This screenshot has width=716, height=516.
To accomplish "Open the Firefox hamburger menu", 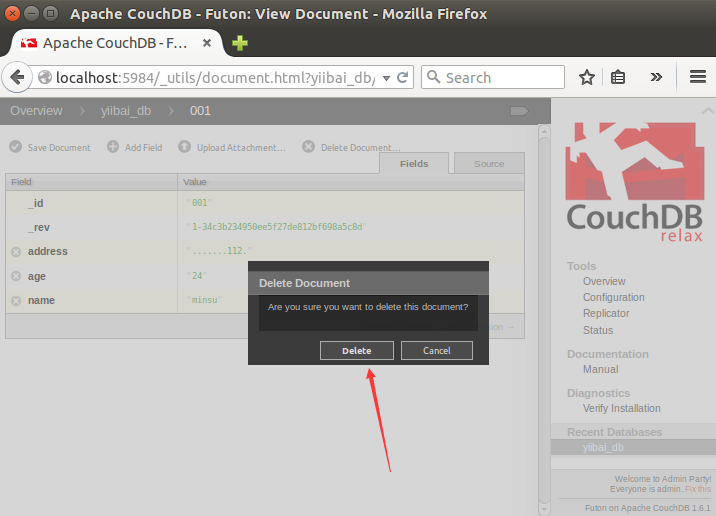I will click(698, 77).
